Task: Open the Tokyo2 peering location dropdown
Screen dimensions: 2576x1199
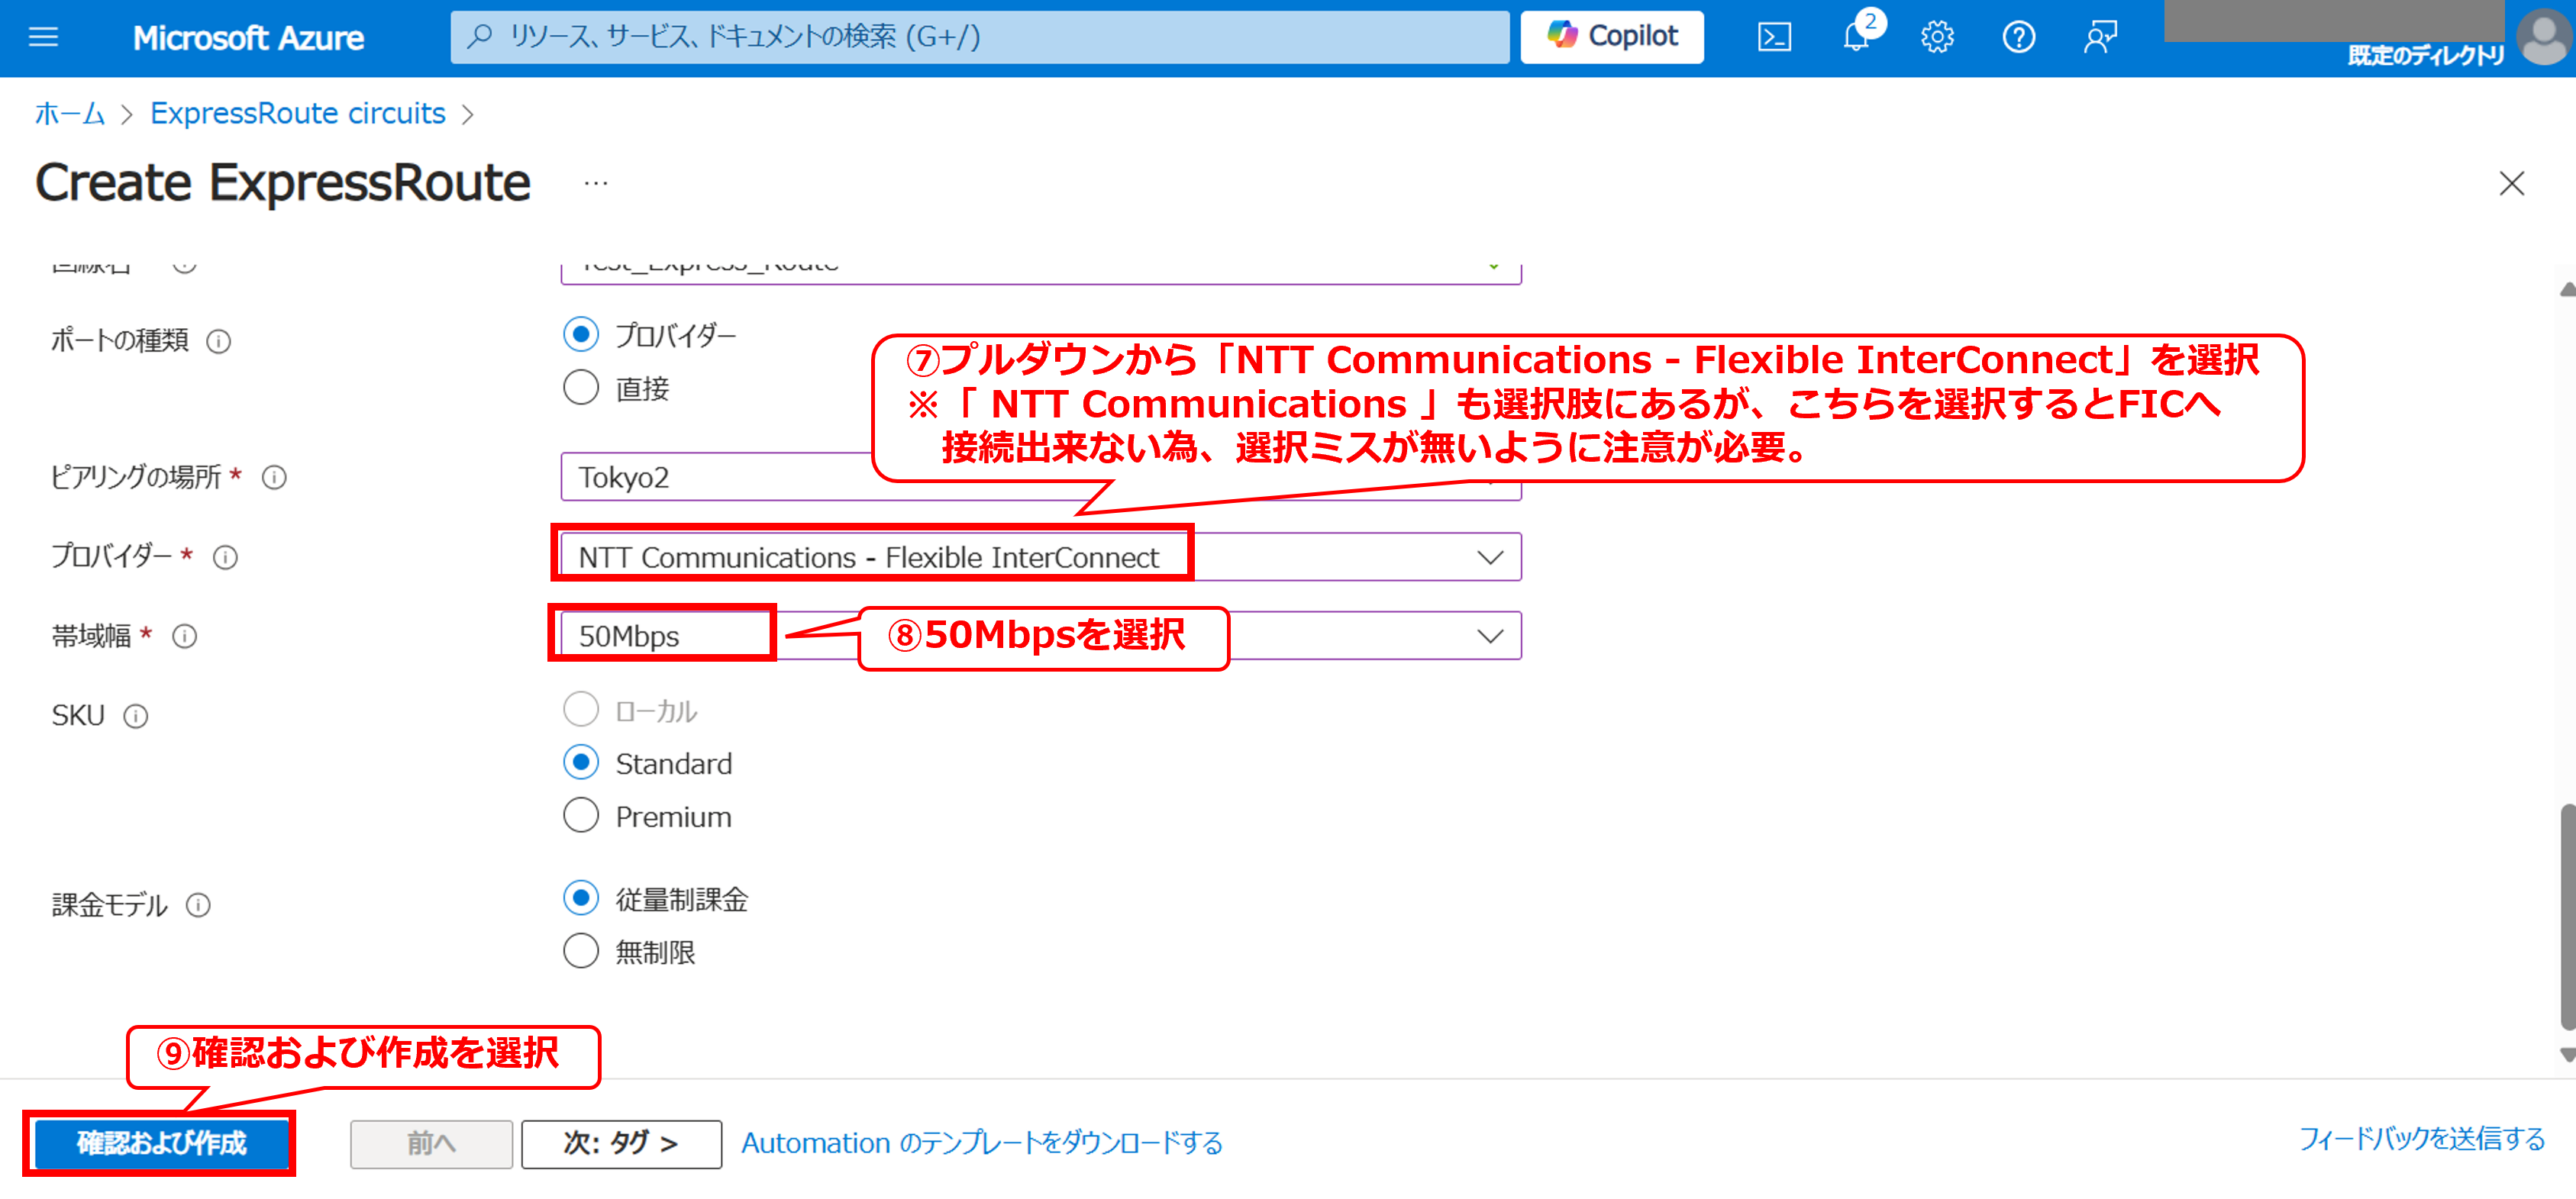Action: [x=1041, y=477]
